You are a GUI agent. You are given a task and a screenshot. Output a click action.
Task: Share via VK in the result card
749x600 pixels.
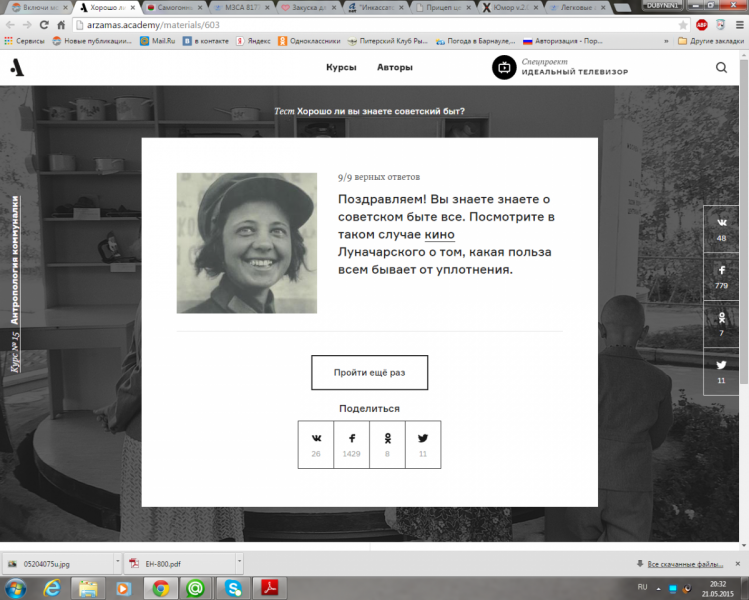[x=316, y=444]
